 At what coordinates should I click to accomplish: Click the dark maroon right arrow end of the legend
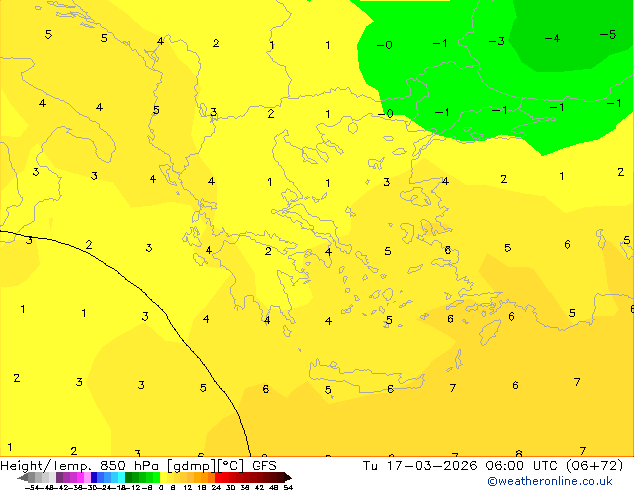[x=288, y=477]
